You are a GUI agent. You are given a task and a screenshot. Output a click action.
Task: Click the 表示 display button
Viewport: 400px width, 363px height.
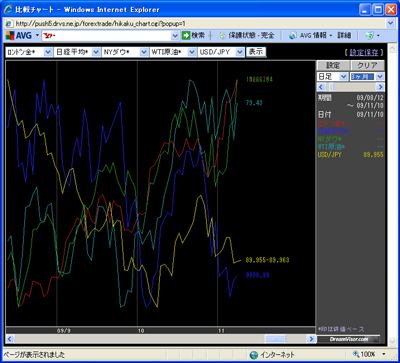pyautogui.click(x=256, y=52)
